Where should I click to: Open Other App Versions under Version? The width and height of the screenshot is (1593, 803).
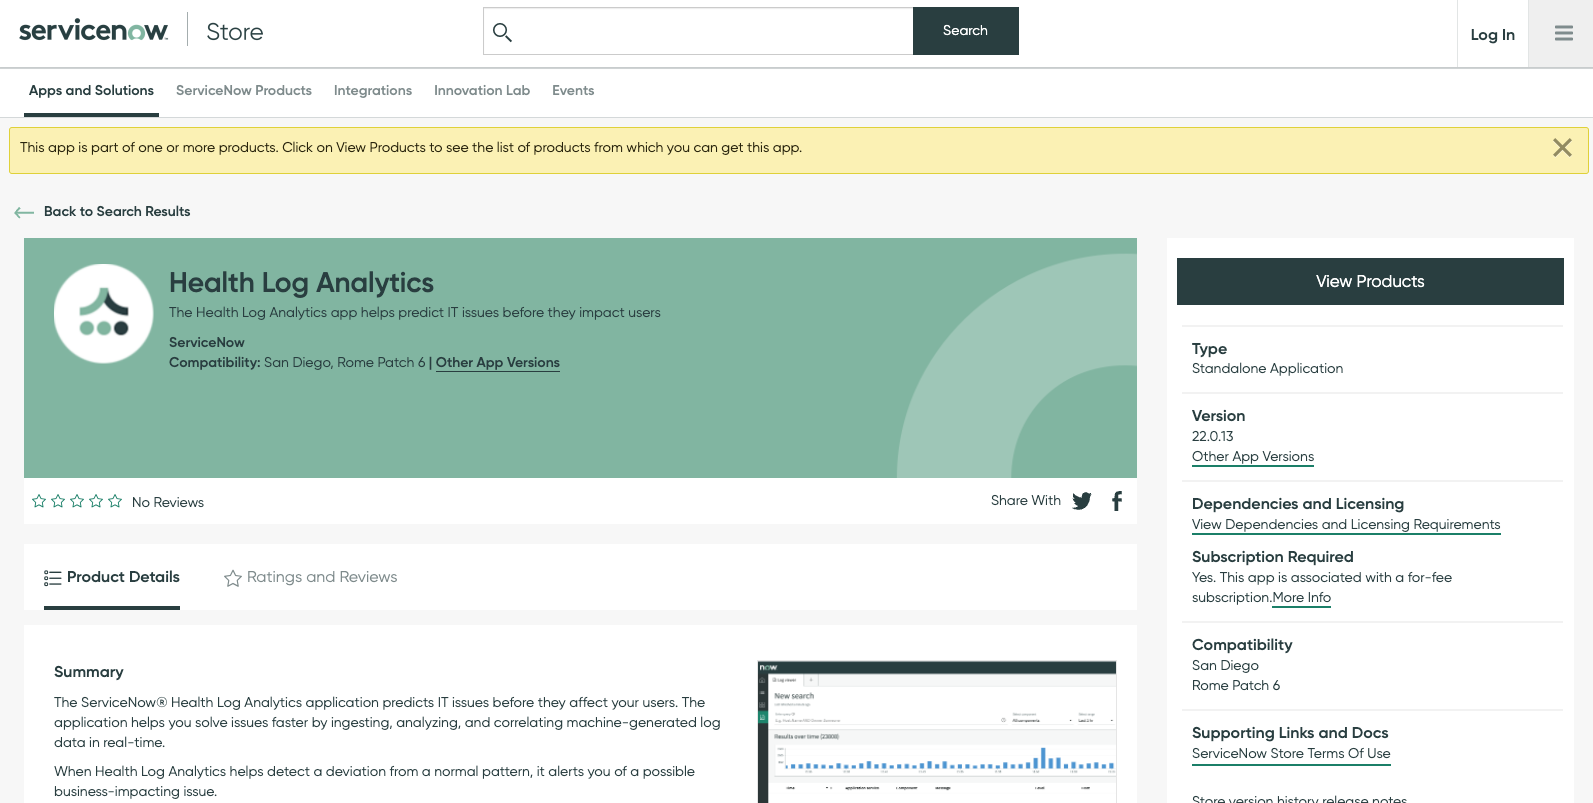[x=1253, y=457]
